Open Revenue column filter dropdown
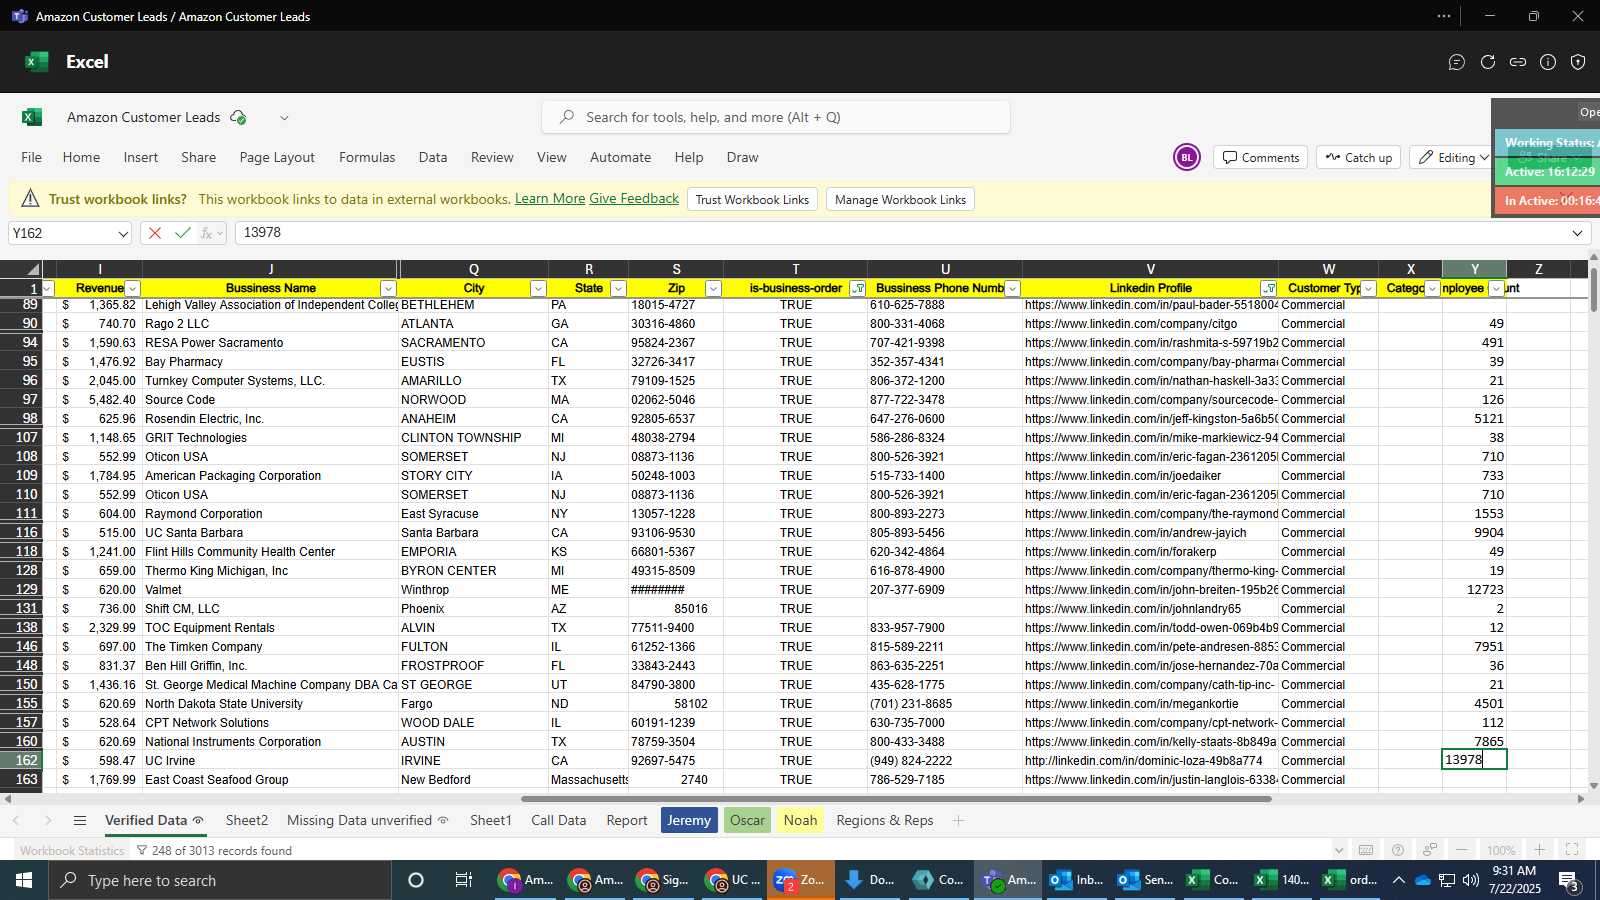This screenshot has width=1600, height=900. [132, 288]
